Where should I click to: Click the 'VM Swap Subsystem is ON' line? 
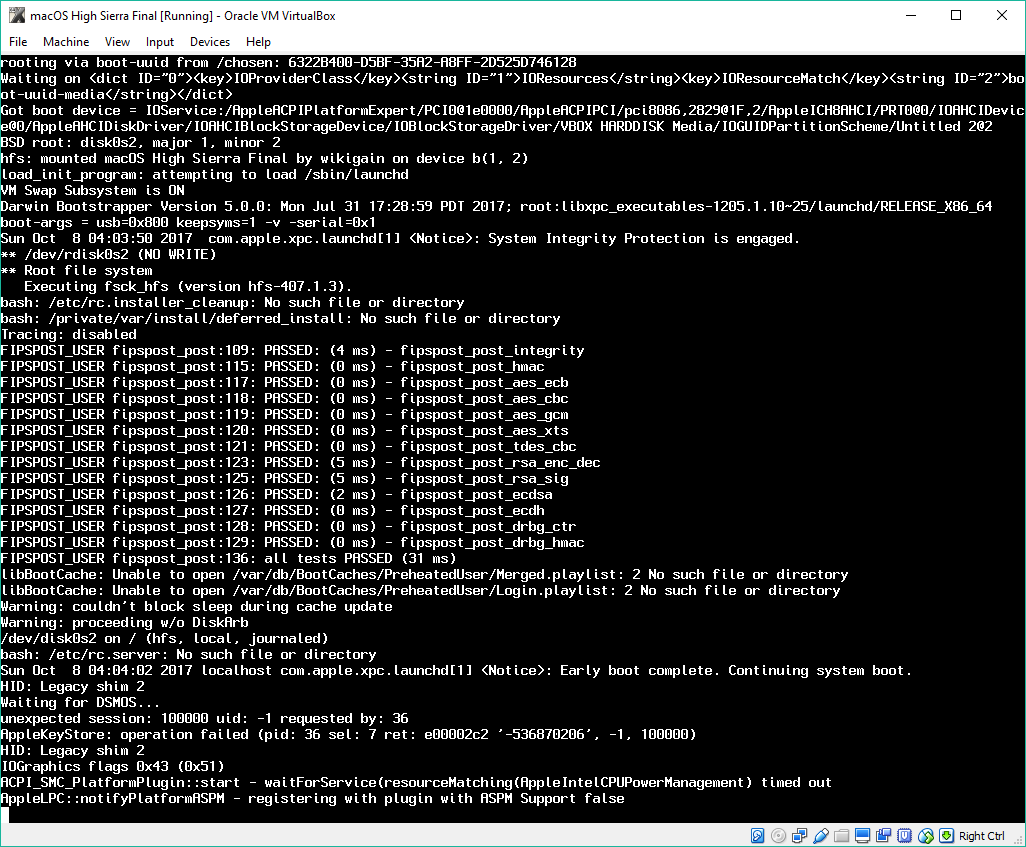pyautogui.click(x=92, y=190)
